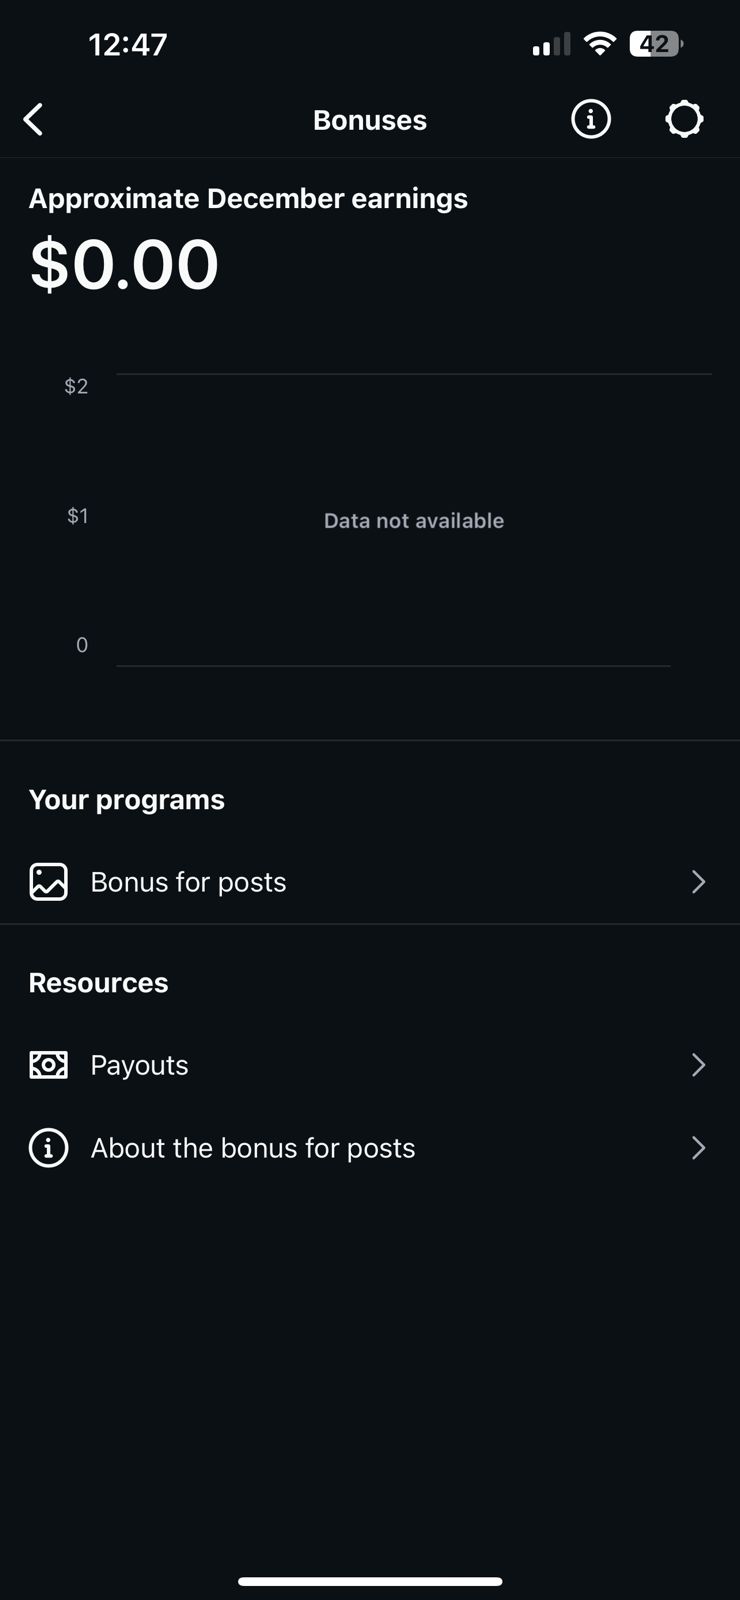The image size is (740, 1600).
Task: Open About the bonus for posts
Action: 253,1148
